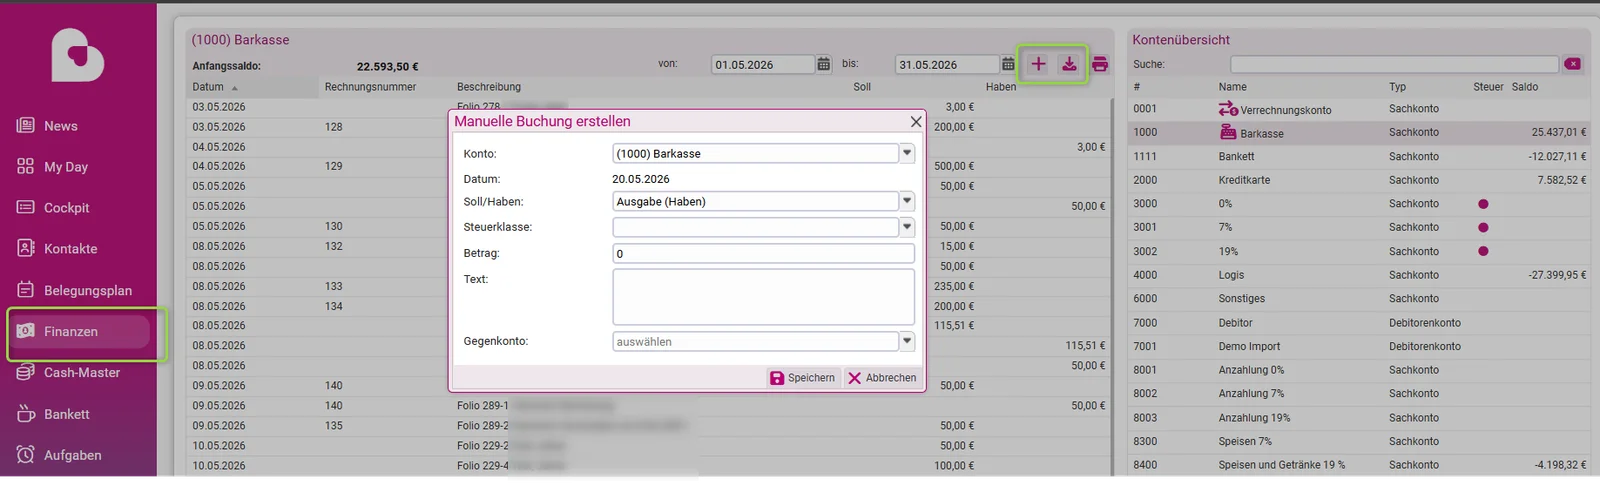Select account 6000 Sonstiges
This screenshot has width=1600, height=485.
(x=1359, y=299)
